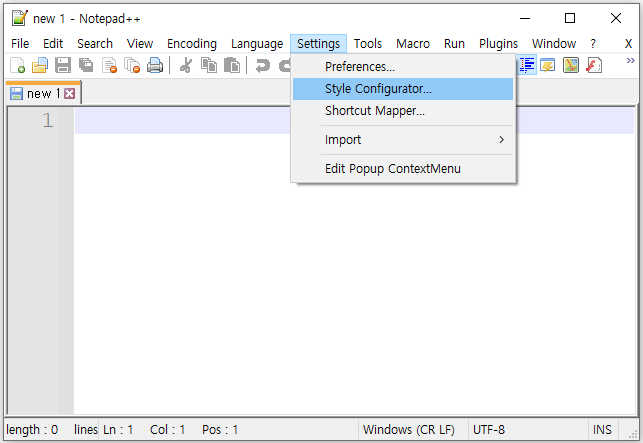Image resolution: width=643 pixels, height=443 pixels.
Task: Click the UTF-8 encoding status field
Action: point(528,429)
